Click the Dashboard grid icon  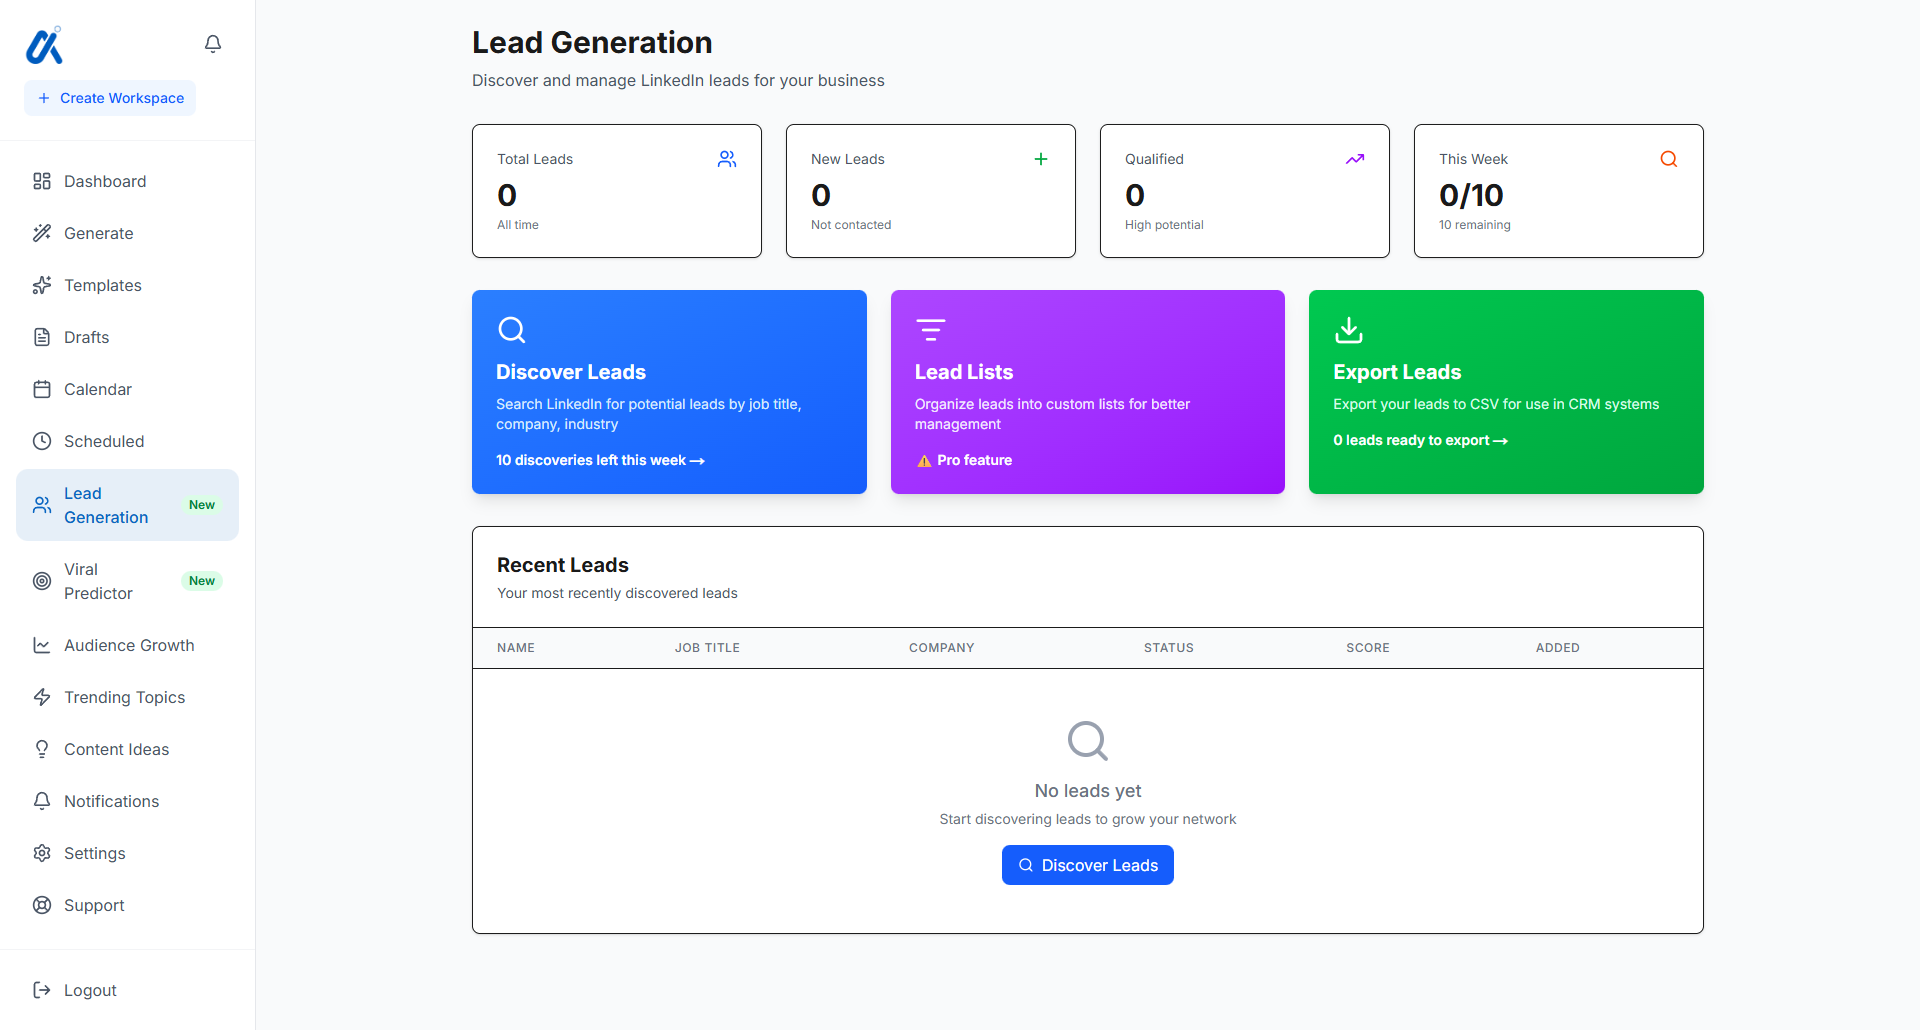(x=42, y=181)
